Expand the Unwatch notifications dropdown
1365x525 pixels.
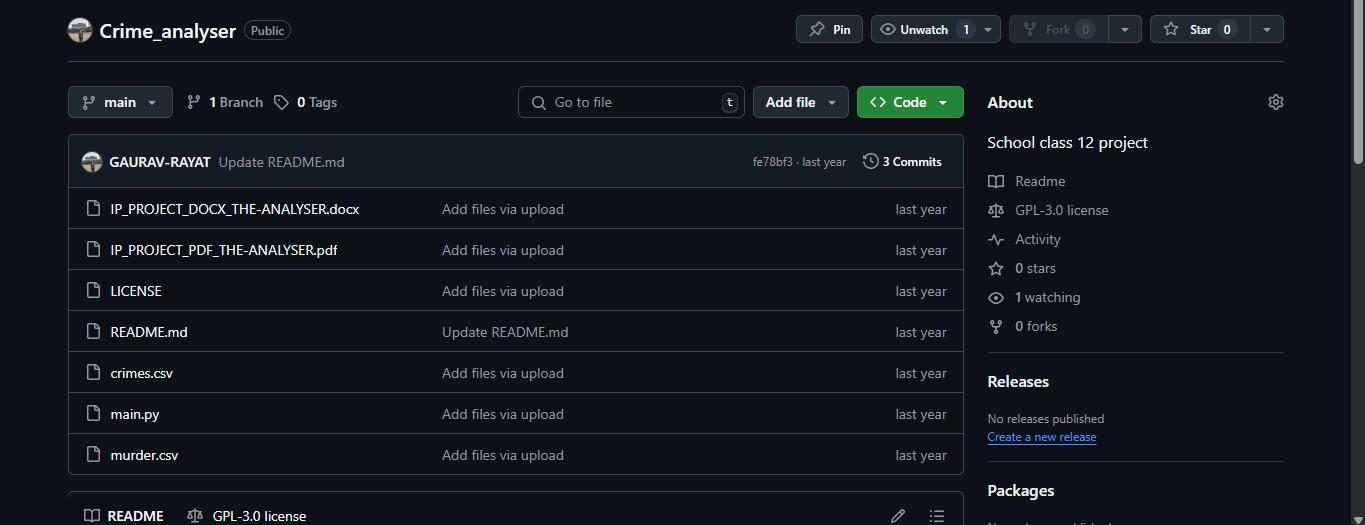[990, 30]
